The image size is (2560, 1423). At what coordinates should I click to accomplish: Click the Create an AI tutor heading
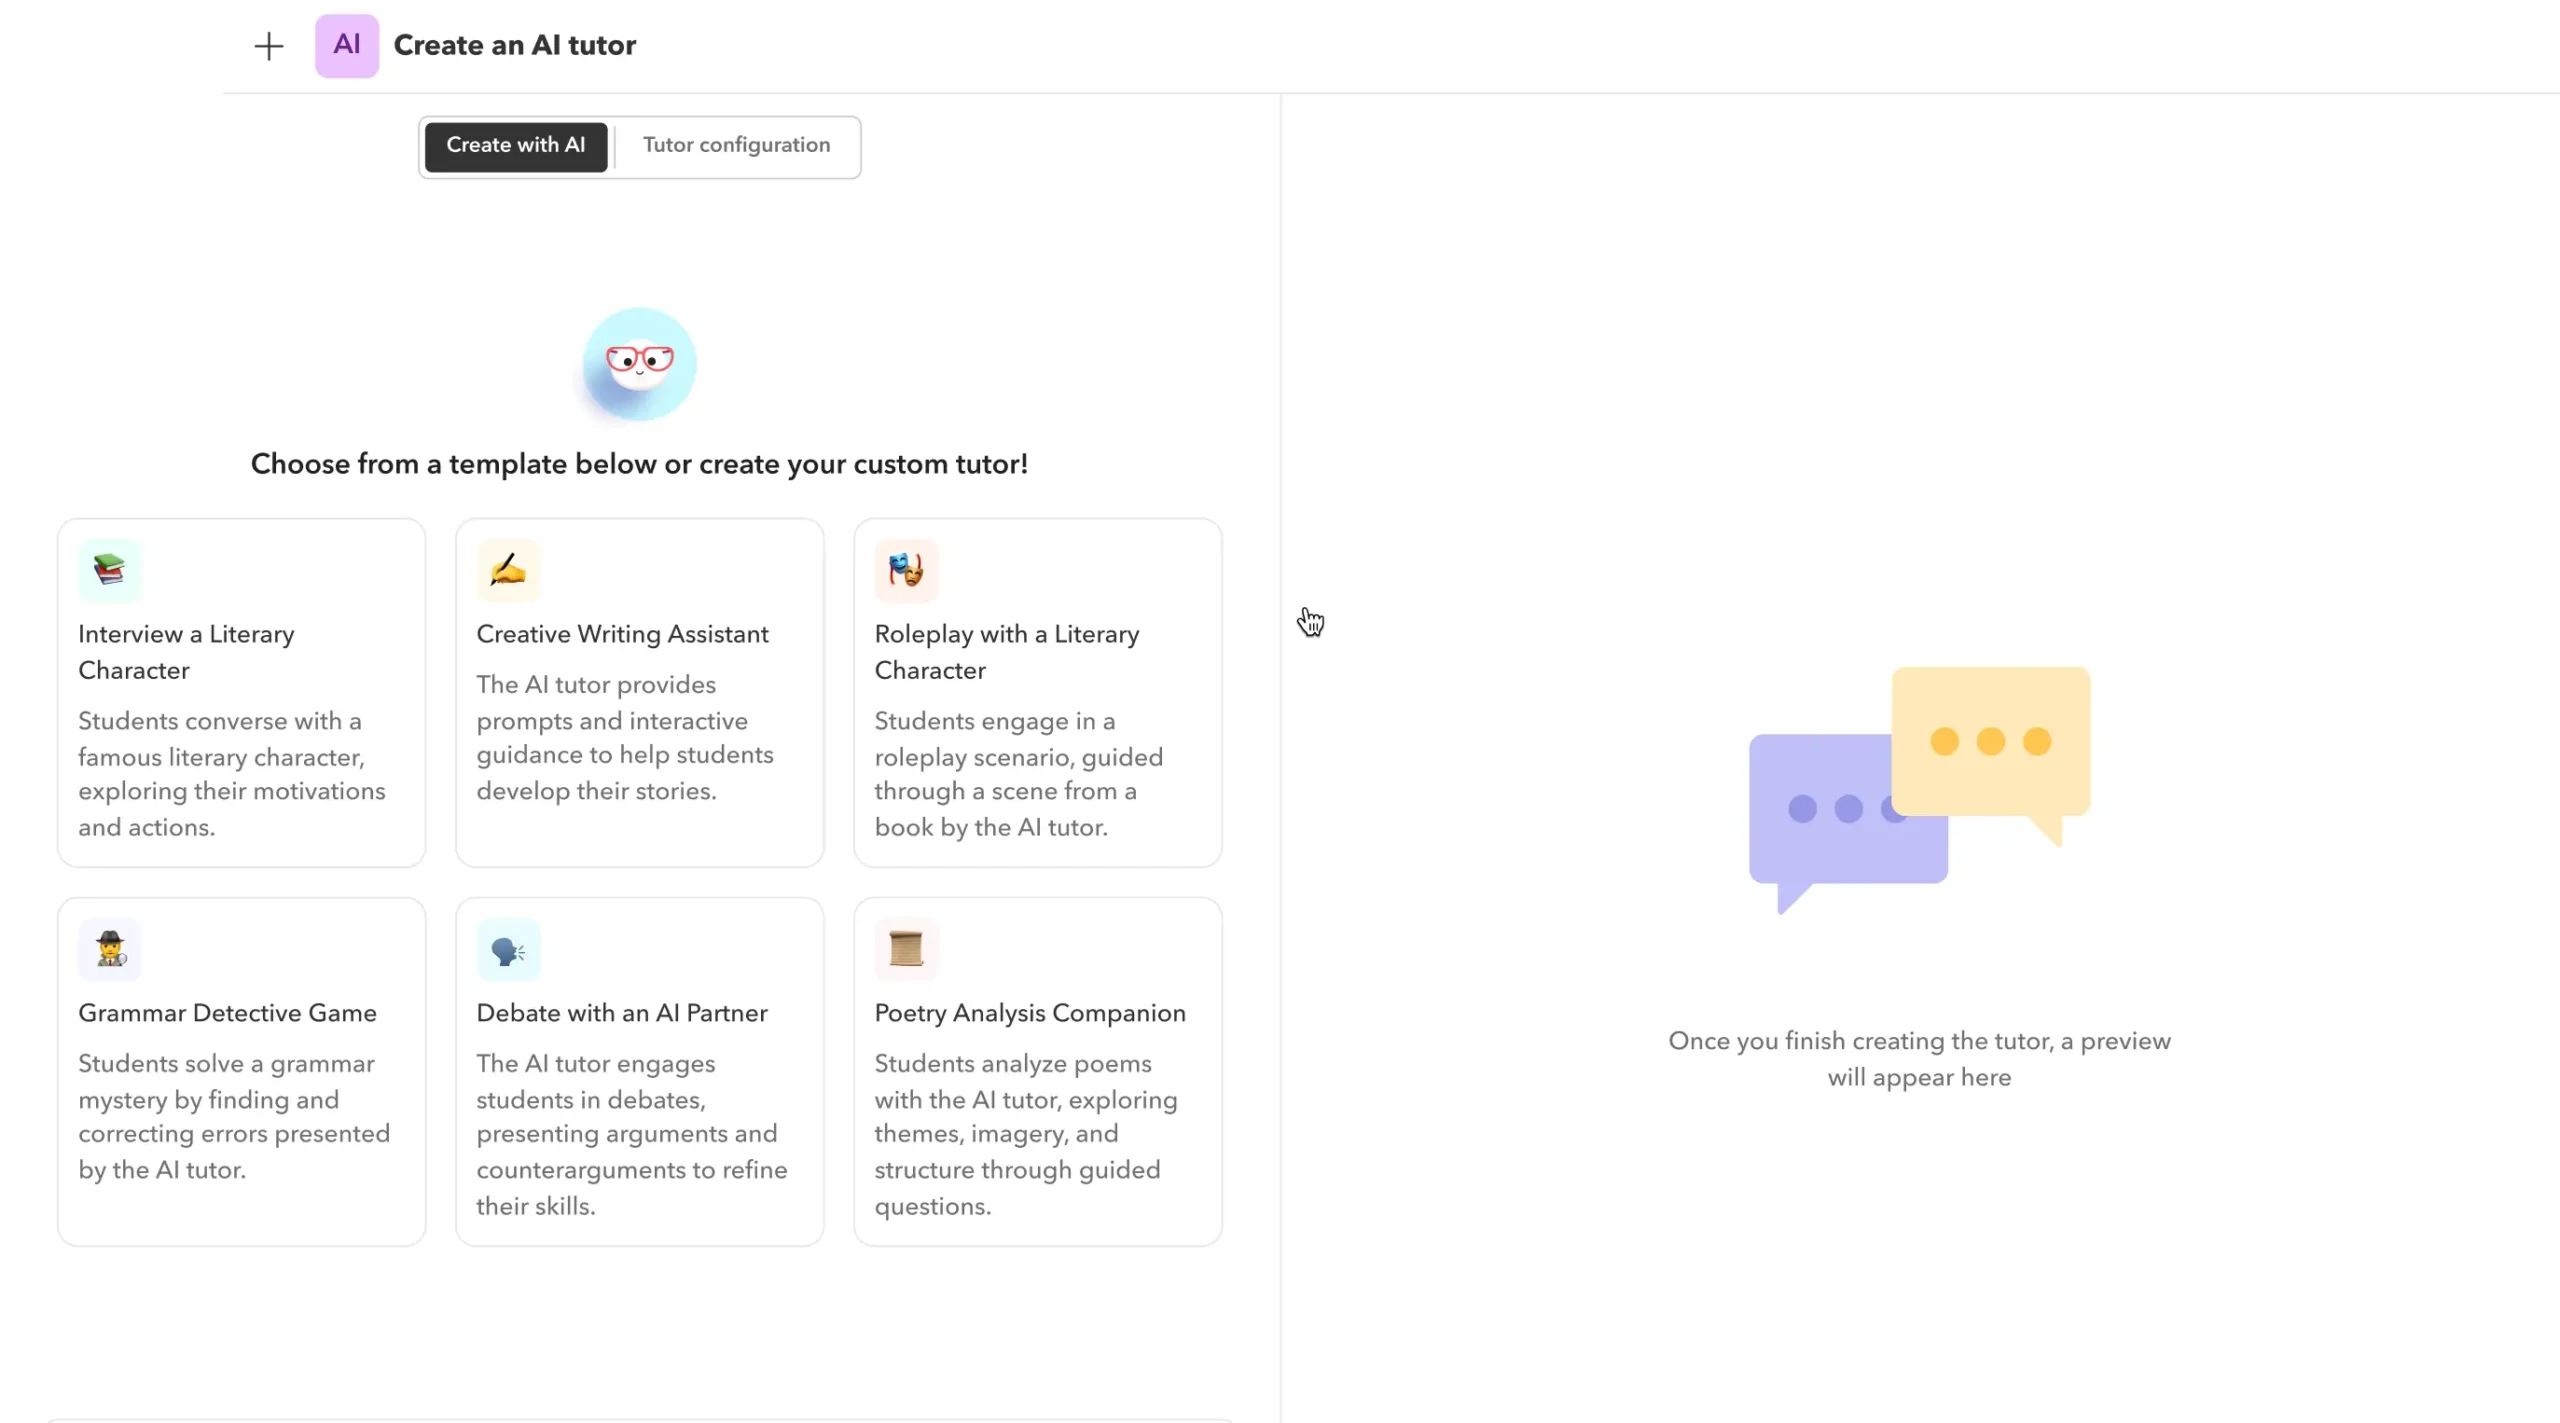(515, 45)
